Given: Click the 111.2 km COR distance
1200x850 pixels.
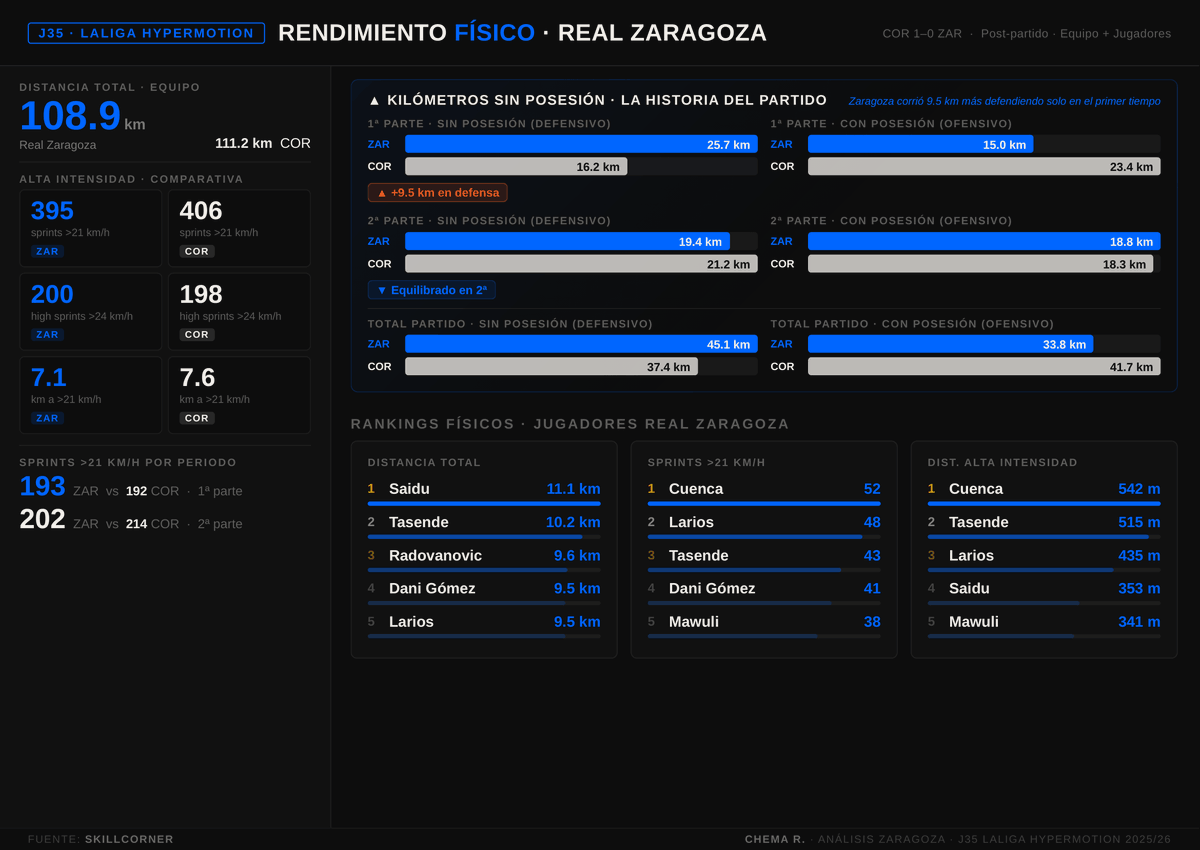Looking at the screenshot, I should click(x=263, y=143).
